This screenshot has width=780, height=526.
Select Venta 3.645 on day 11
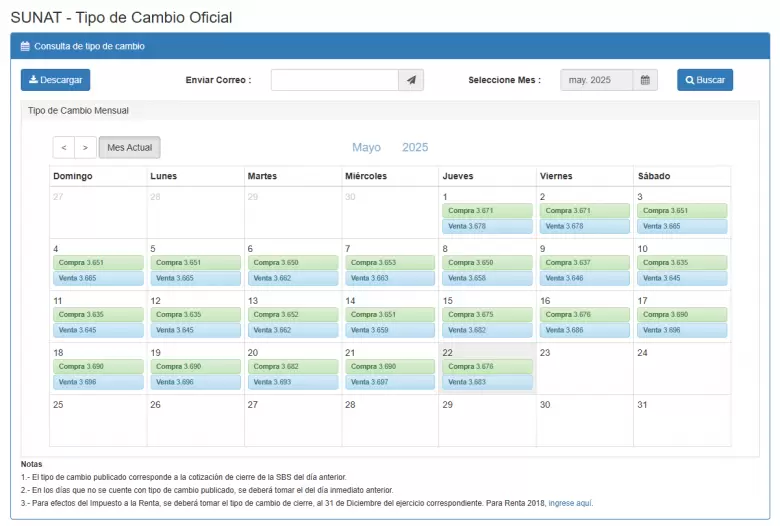coord(98,330)
